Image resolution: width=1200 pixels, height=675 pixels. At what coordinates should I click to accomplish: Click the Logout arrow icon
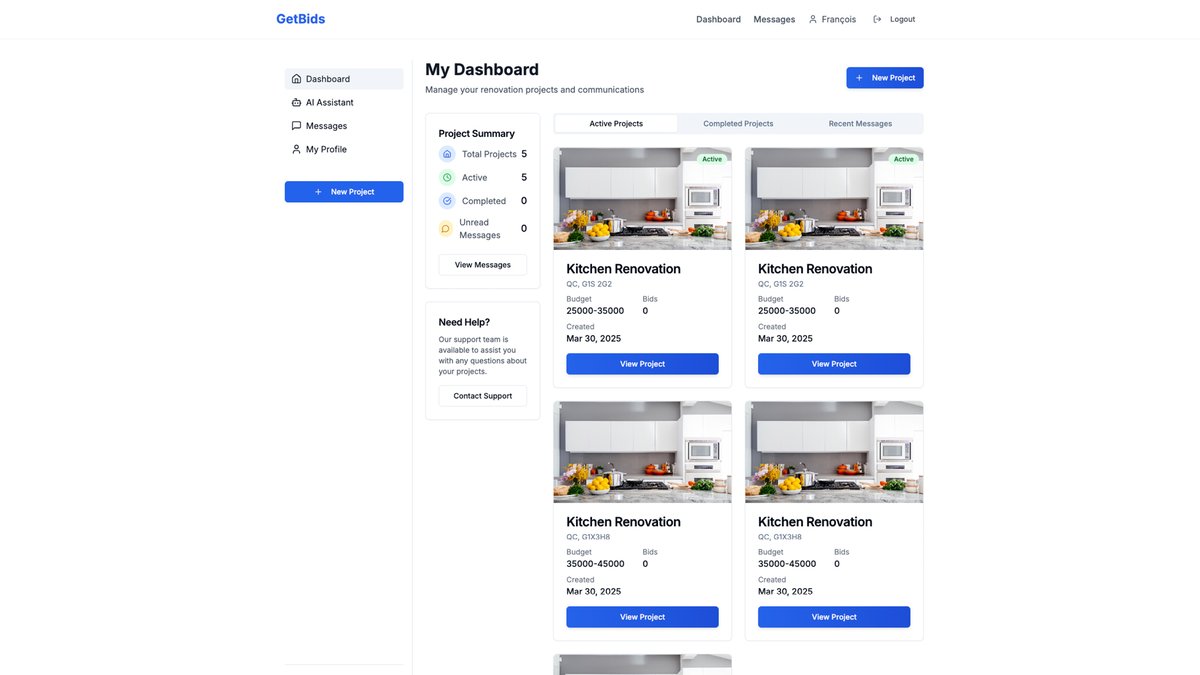877,19
